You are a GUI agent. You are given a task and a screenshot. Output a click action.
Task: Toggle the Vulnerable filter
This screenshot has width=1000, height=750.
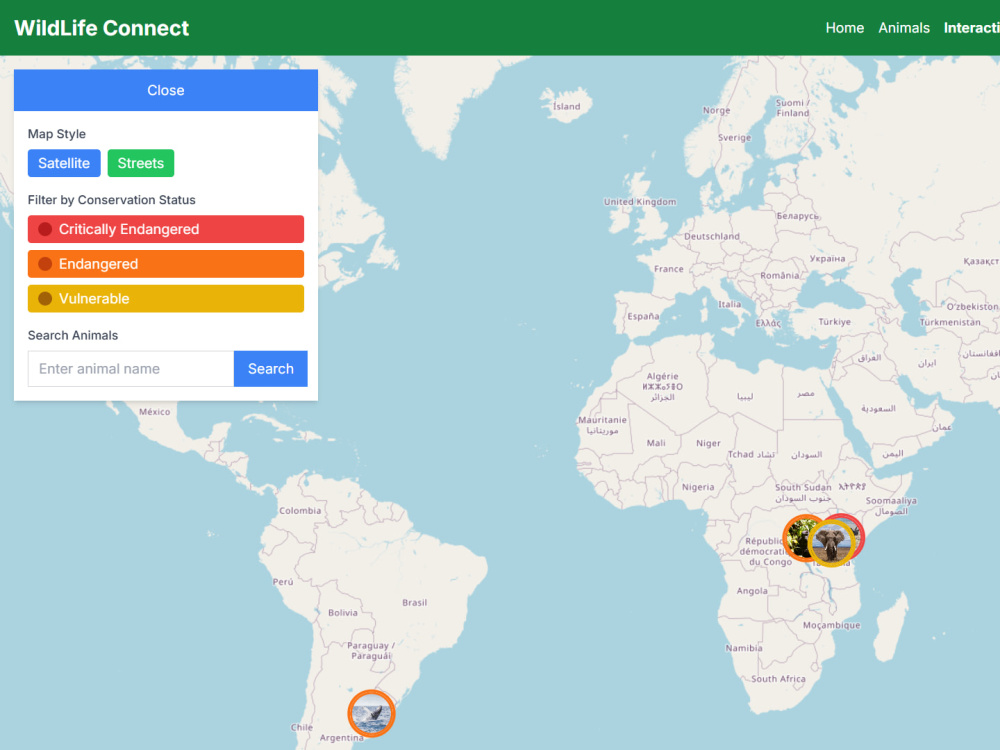click(x=166, y=298)
